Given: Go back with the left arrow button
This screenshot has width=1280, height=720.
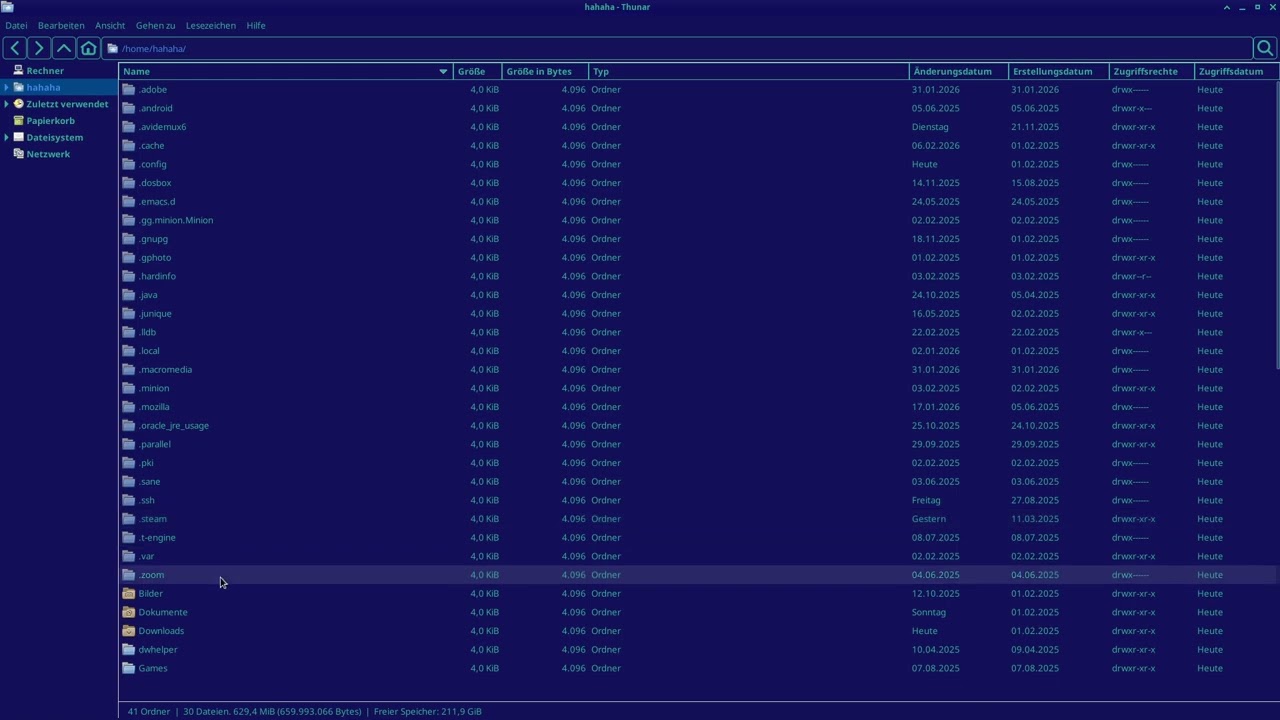Looking at the screenshot, I should coord(15,48).
